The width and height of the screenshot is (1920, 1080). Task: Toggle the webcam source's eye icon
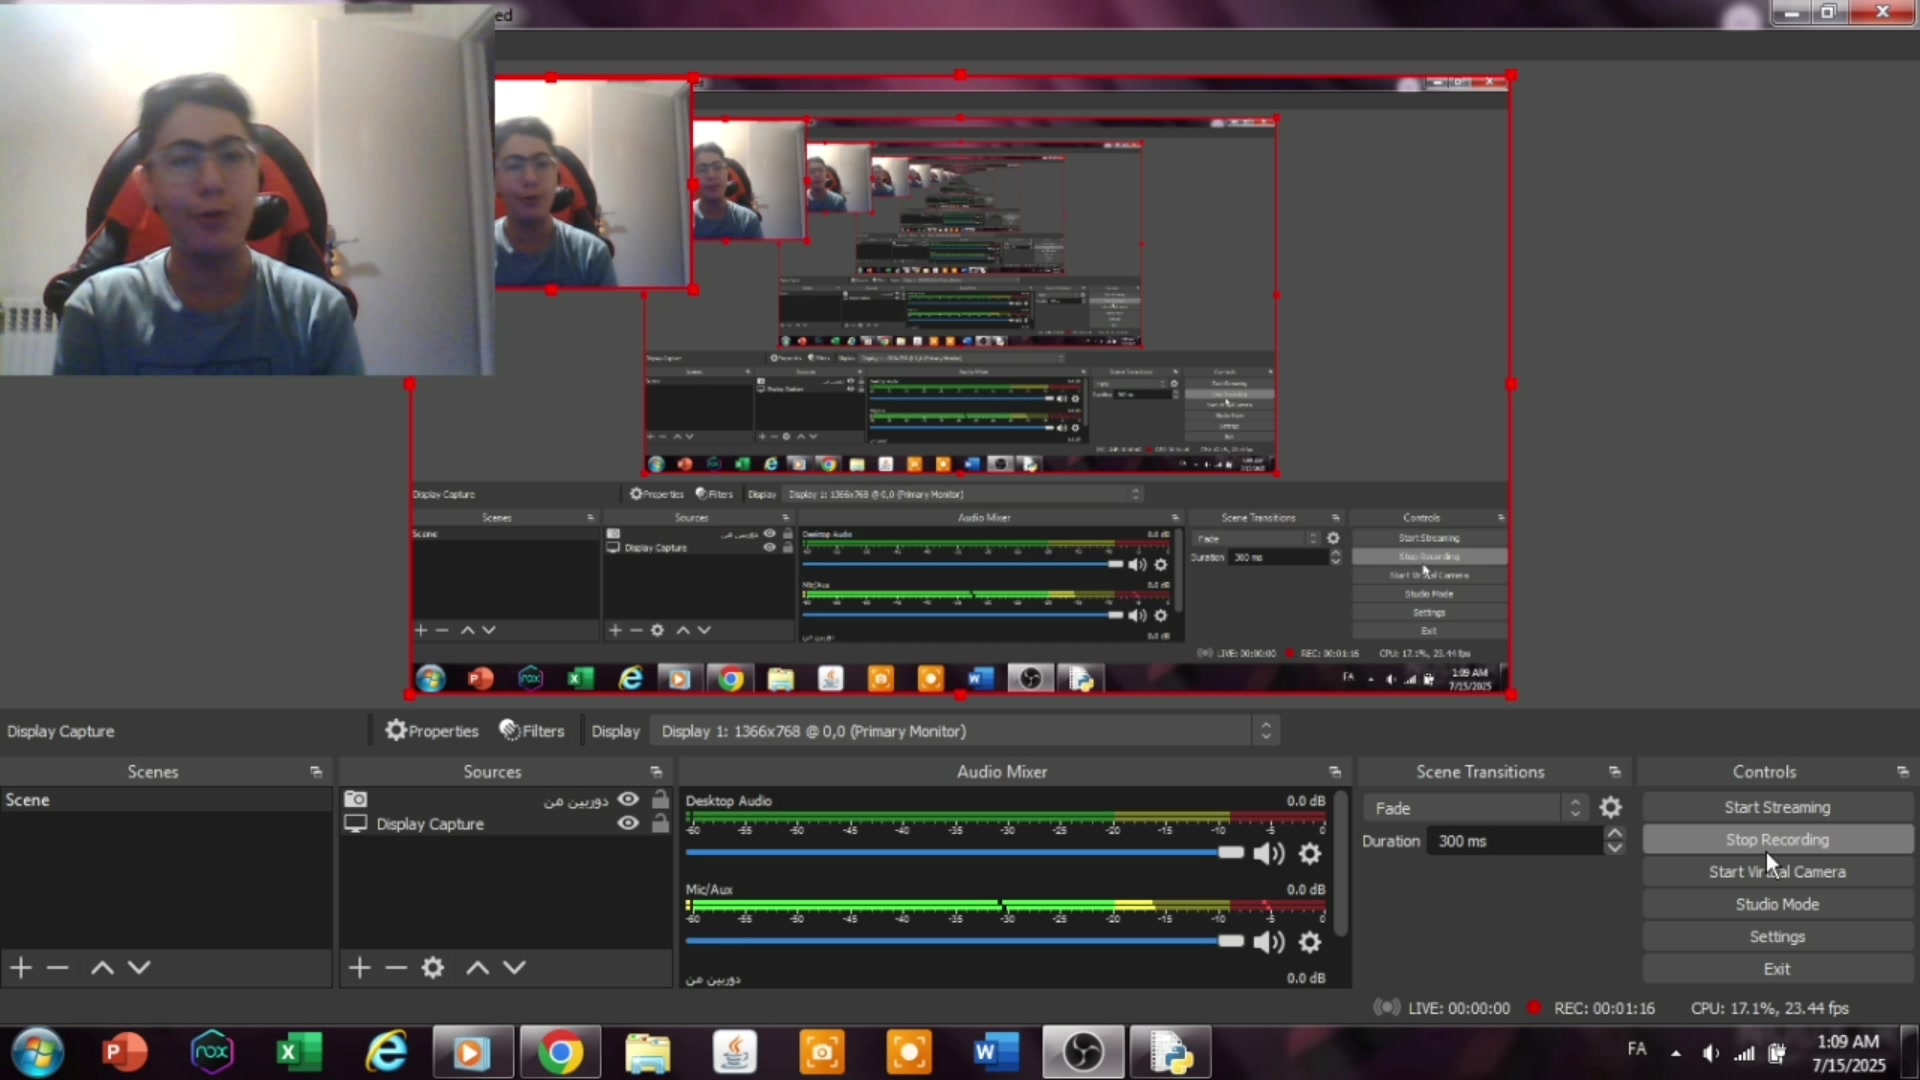(x=628, y=799)
